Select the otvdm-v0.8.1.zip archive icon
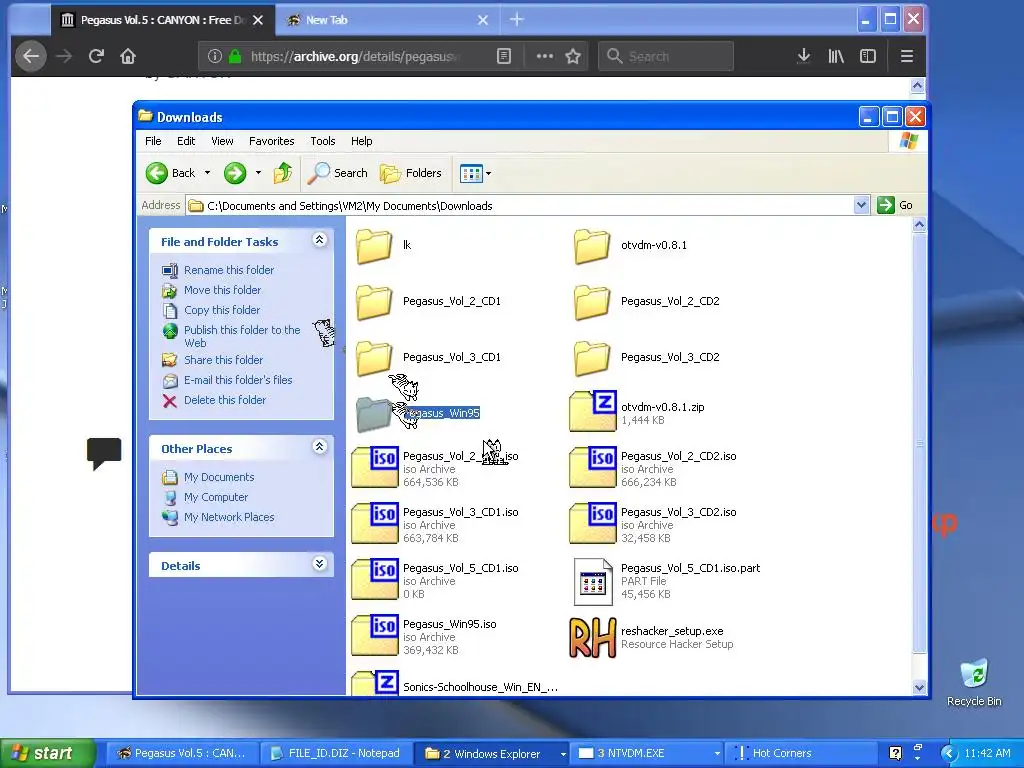1024x768 pixels. (x=592, y=411)
